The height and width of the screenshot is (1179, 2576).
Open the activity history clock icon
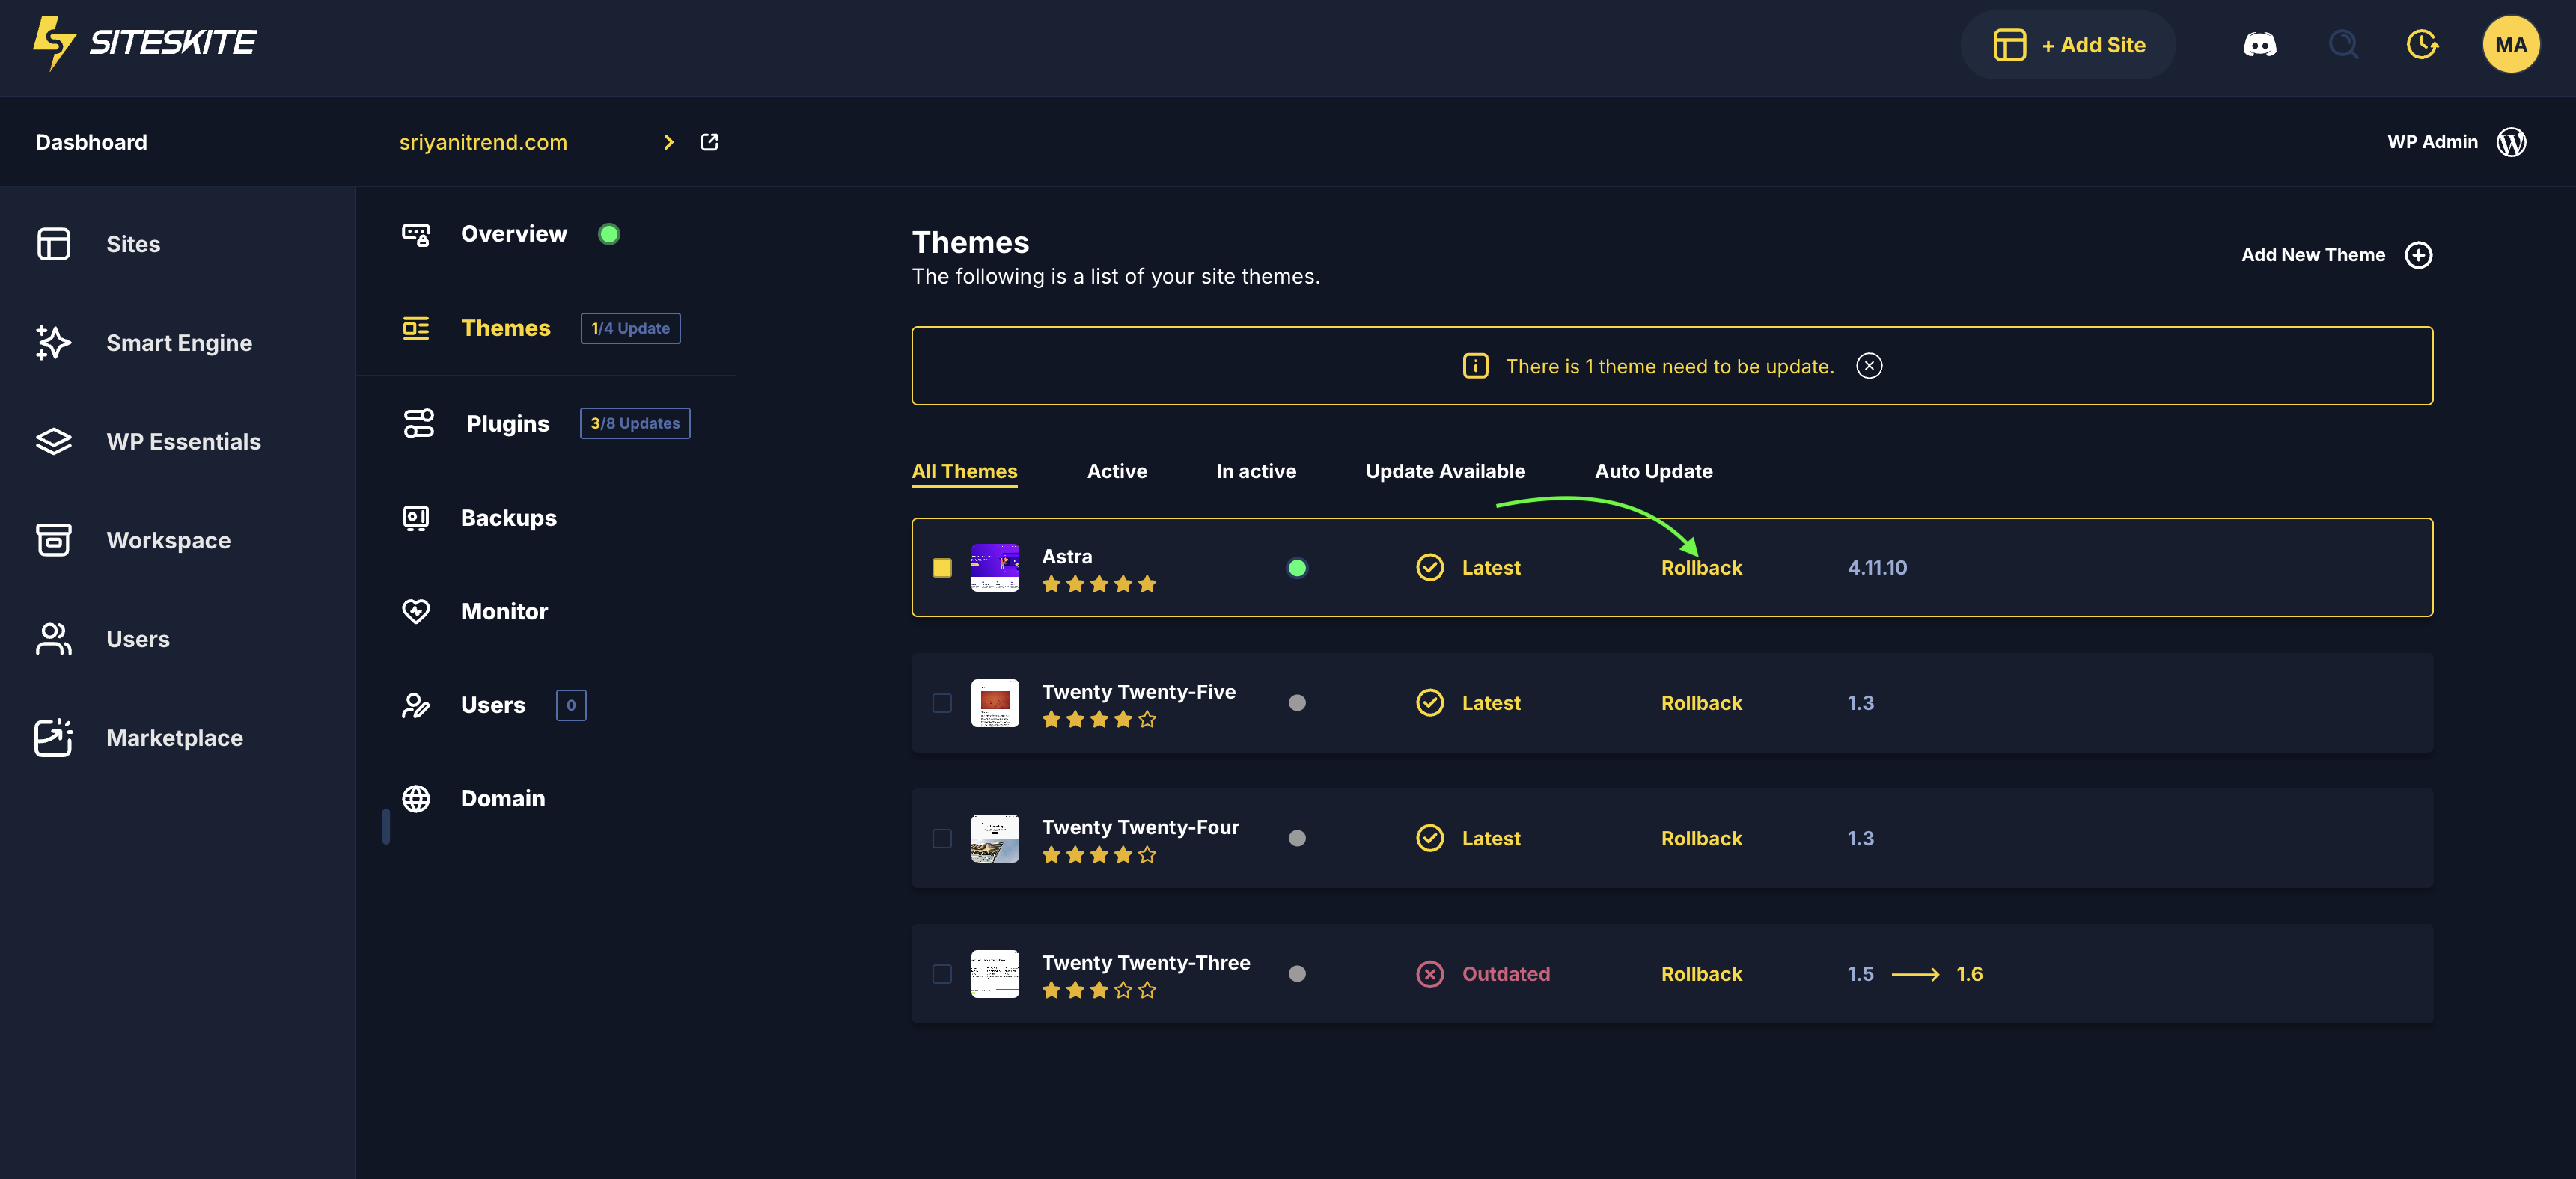coord(2421,45)
